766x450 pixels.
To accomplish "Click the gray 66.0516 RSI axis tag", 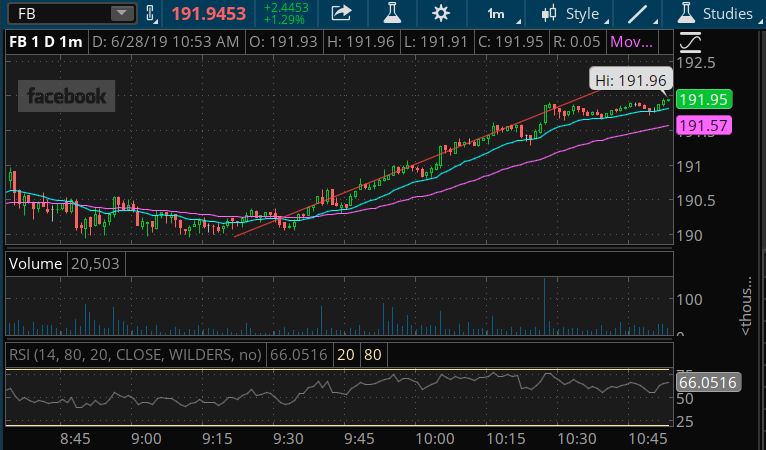I will (x=708, y=382).
